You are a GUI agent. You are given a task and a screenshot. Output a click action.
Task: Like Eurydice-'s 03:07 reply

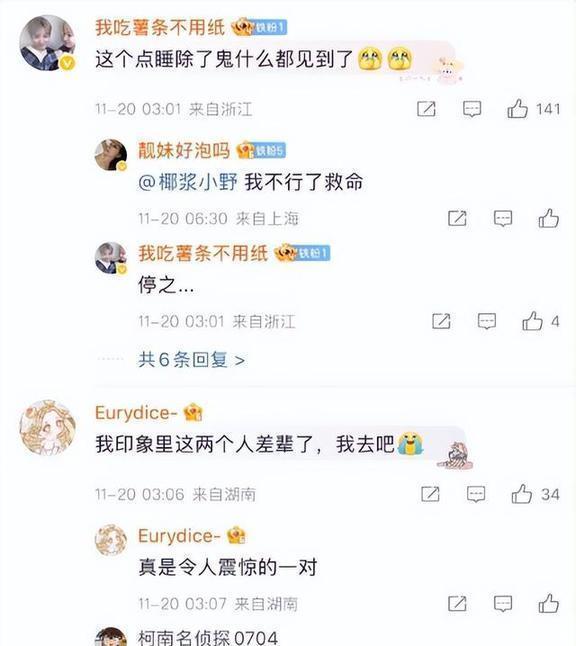click(x=549, y=604)
